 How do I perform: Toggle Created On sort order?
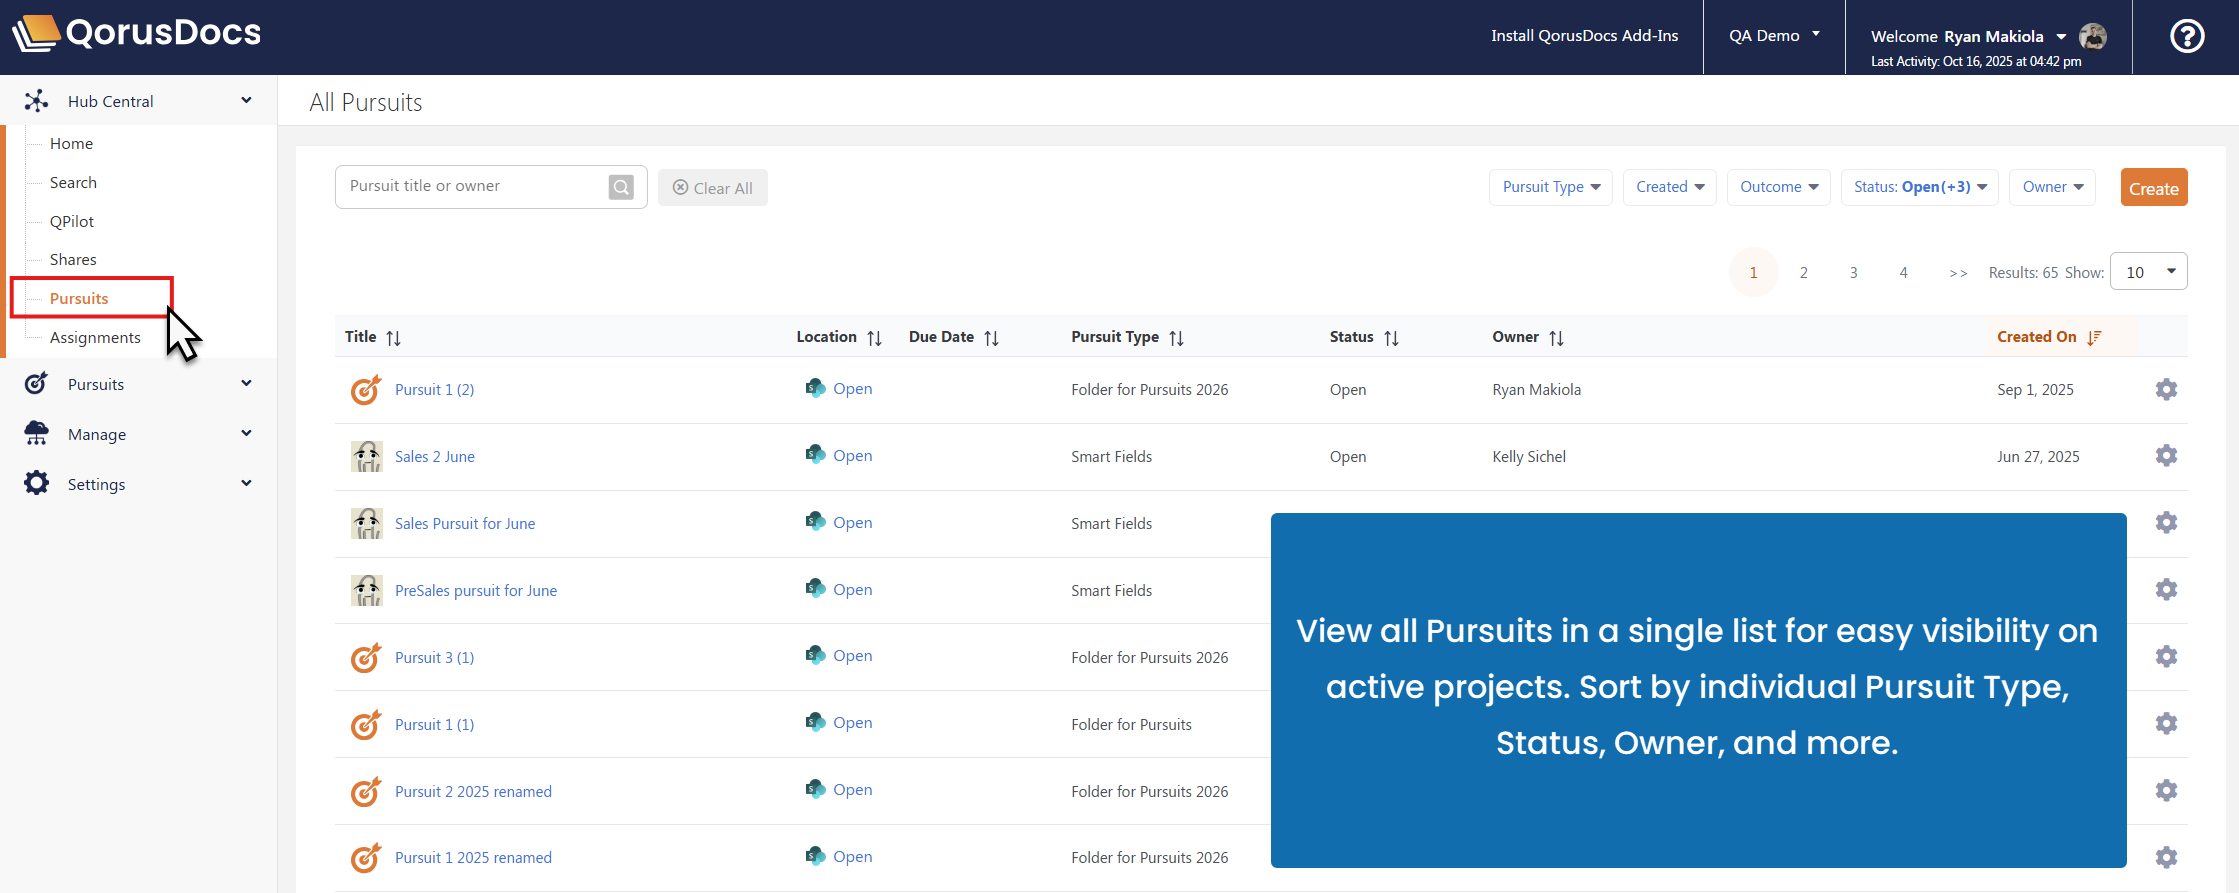2094,338
